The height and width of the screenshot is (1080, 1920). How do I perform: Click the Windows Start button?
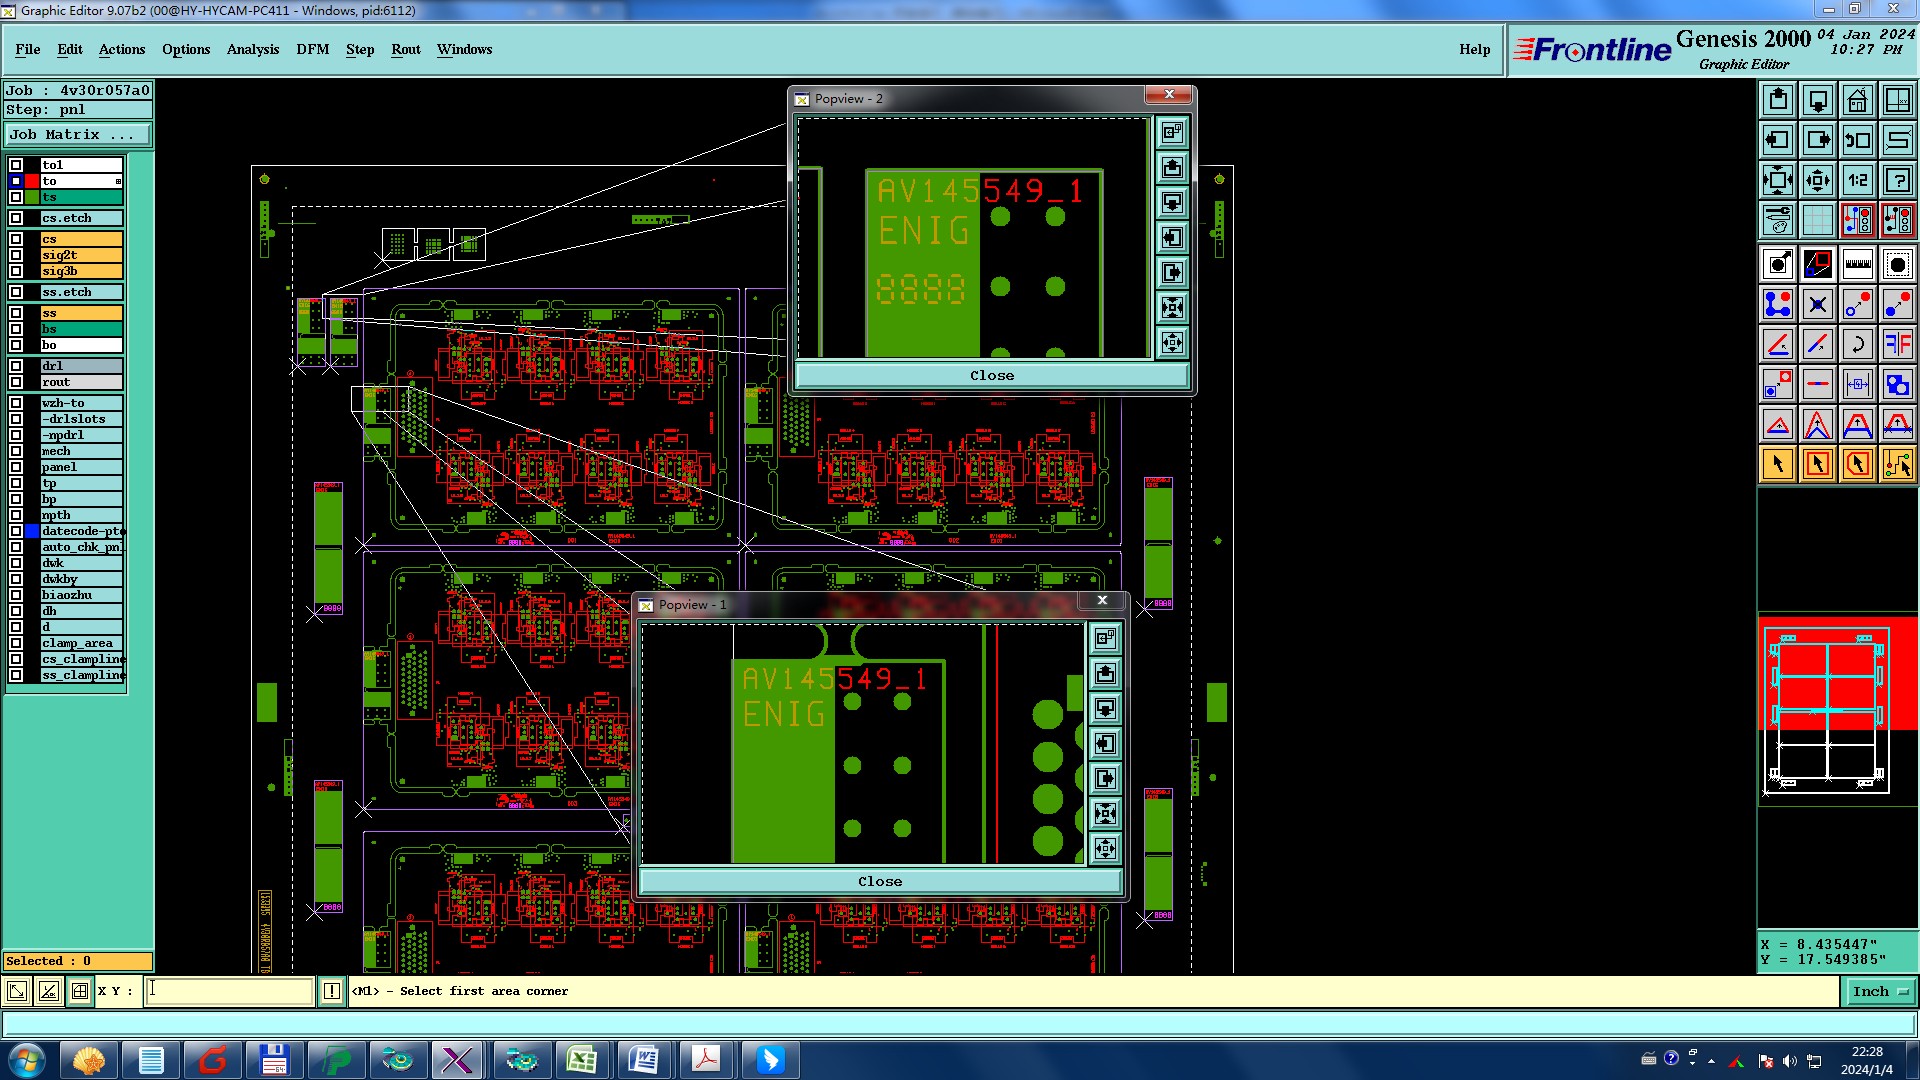pyautogui.click(x=27, y=1059)
